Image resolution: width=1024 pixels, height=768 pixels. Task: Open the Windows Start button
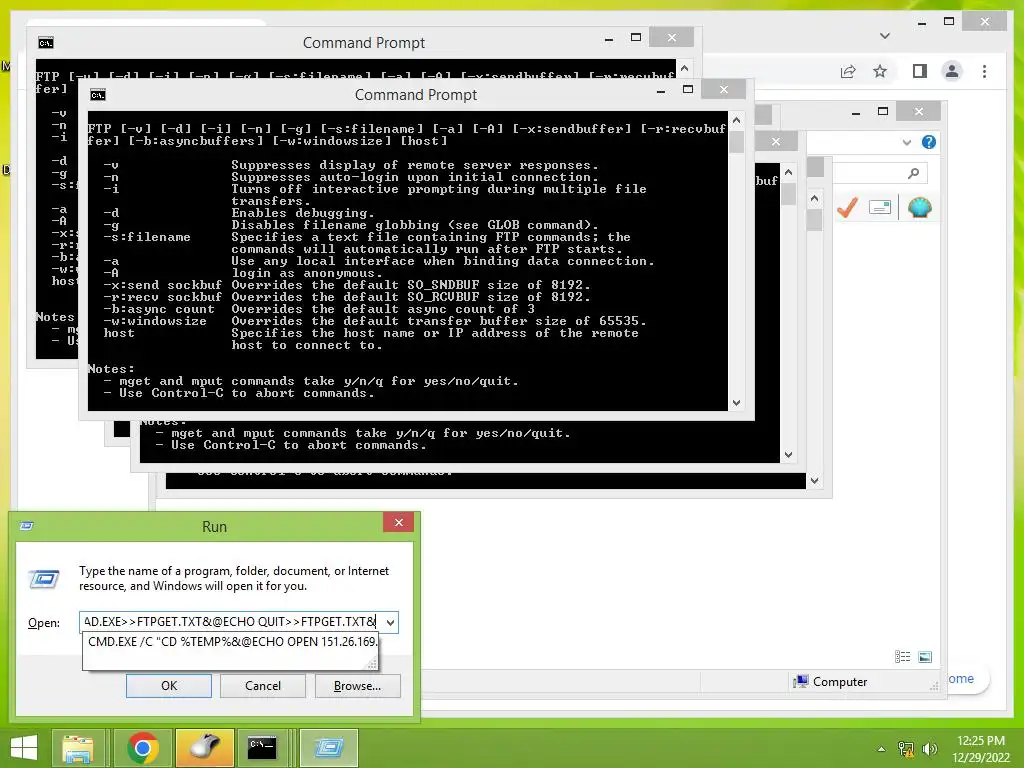pyautogui.click(x=24, y=748)
